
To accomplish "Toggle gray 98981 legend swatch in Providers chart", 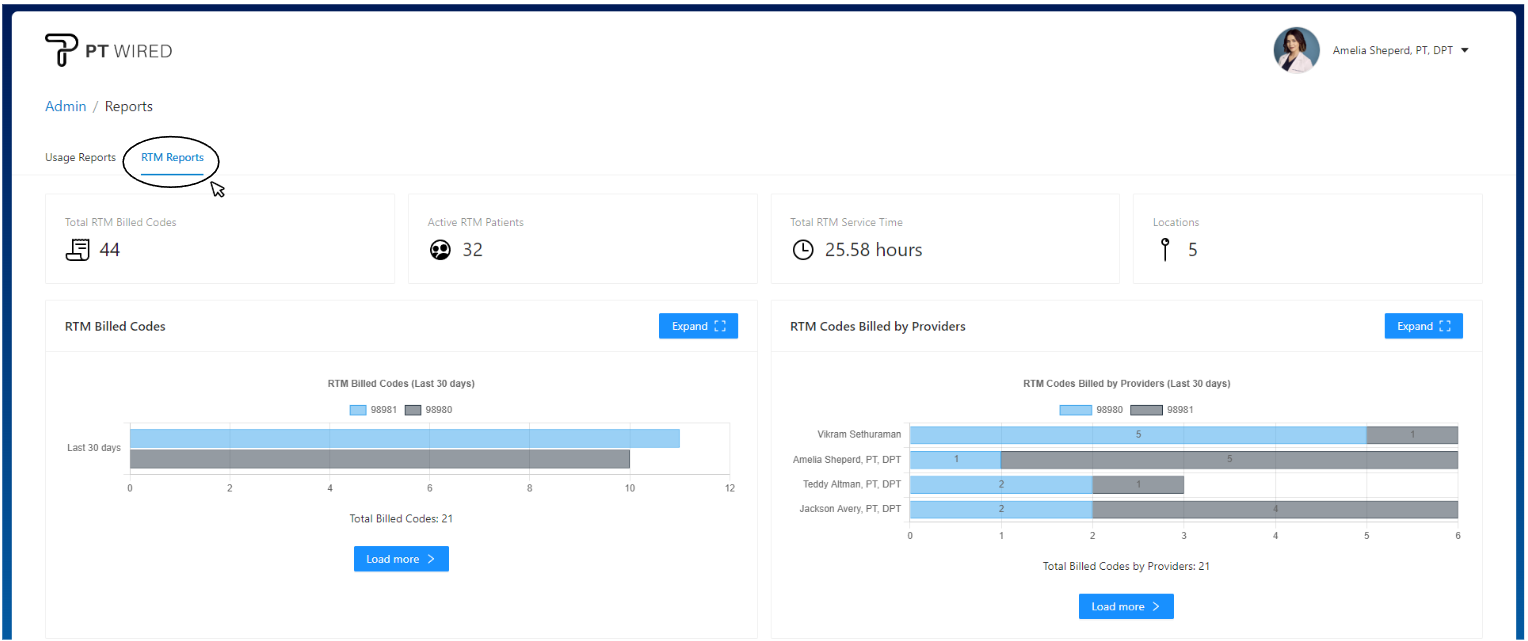I will pos(1146,410).
